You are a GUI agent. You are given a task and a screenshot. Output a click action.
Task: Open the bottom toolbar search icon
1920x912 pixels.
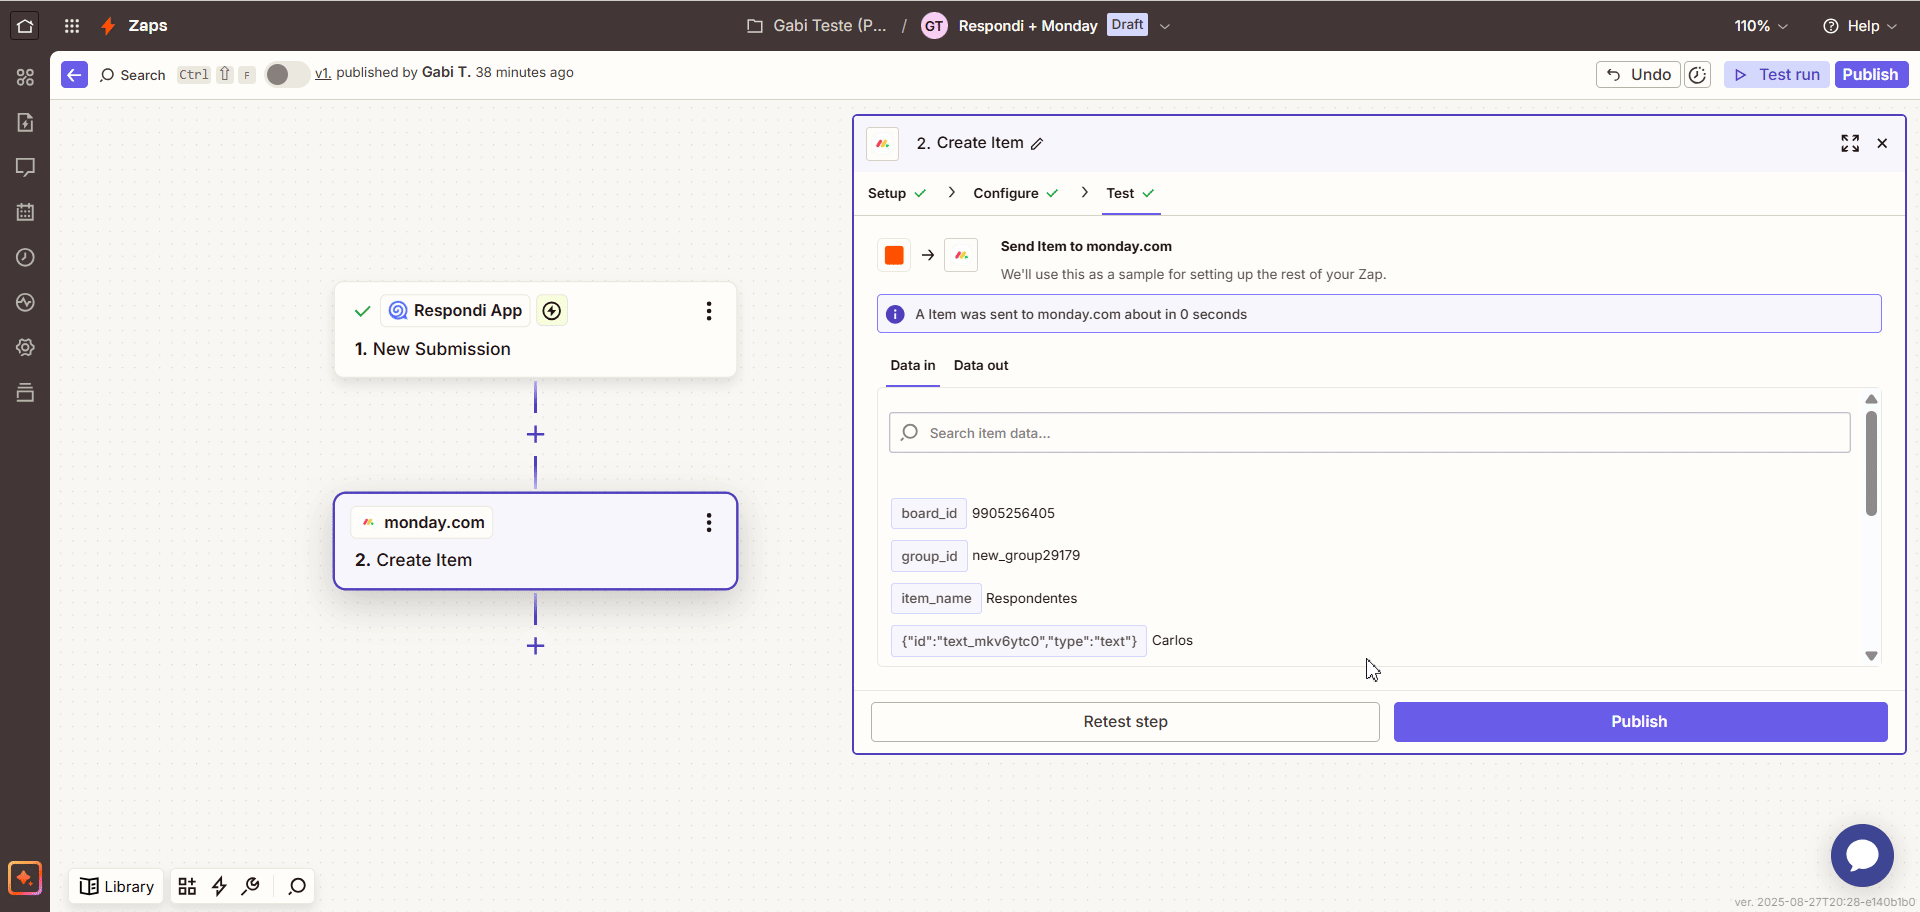(297, 886)
